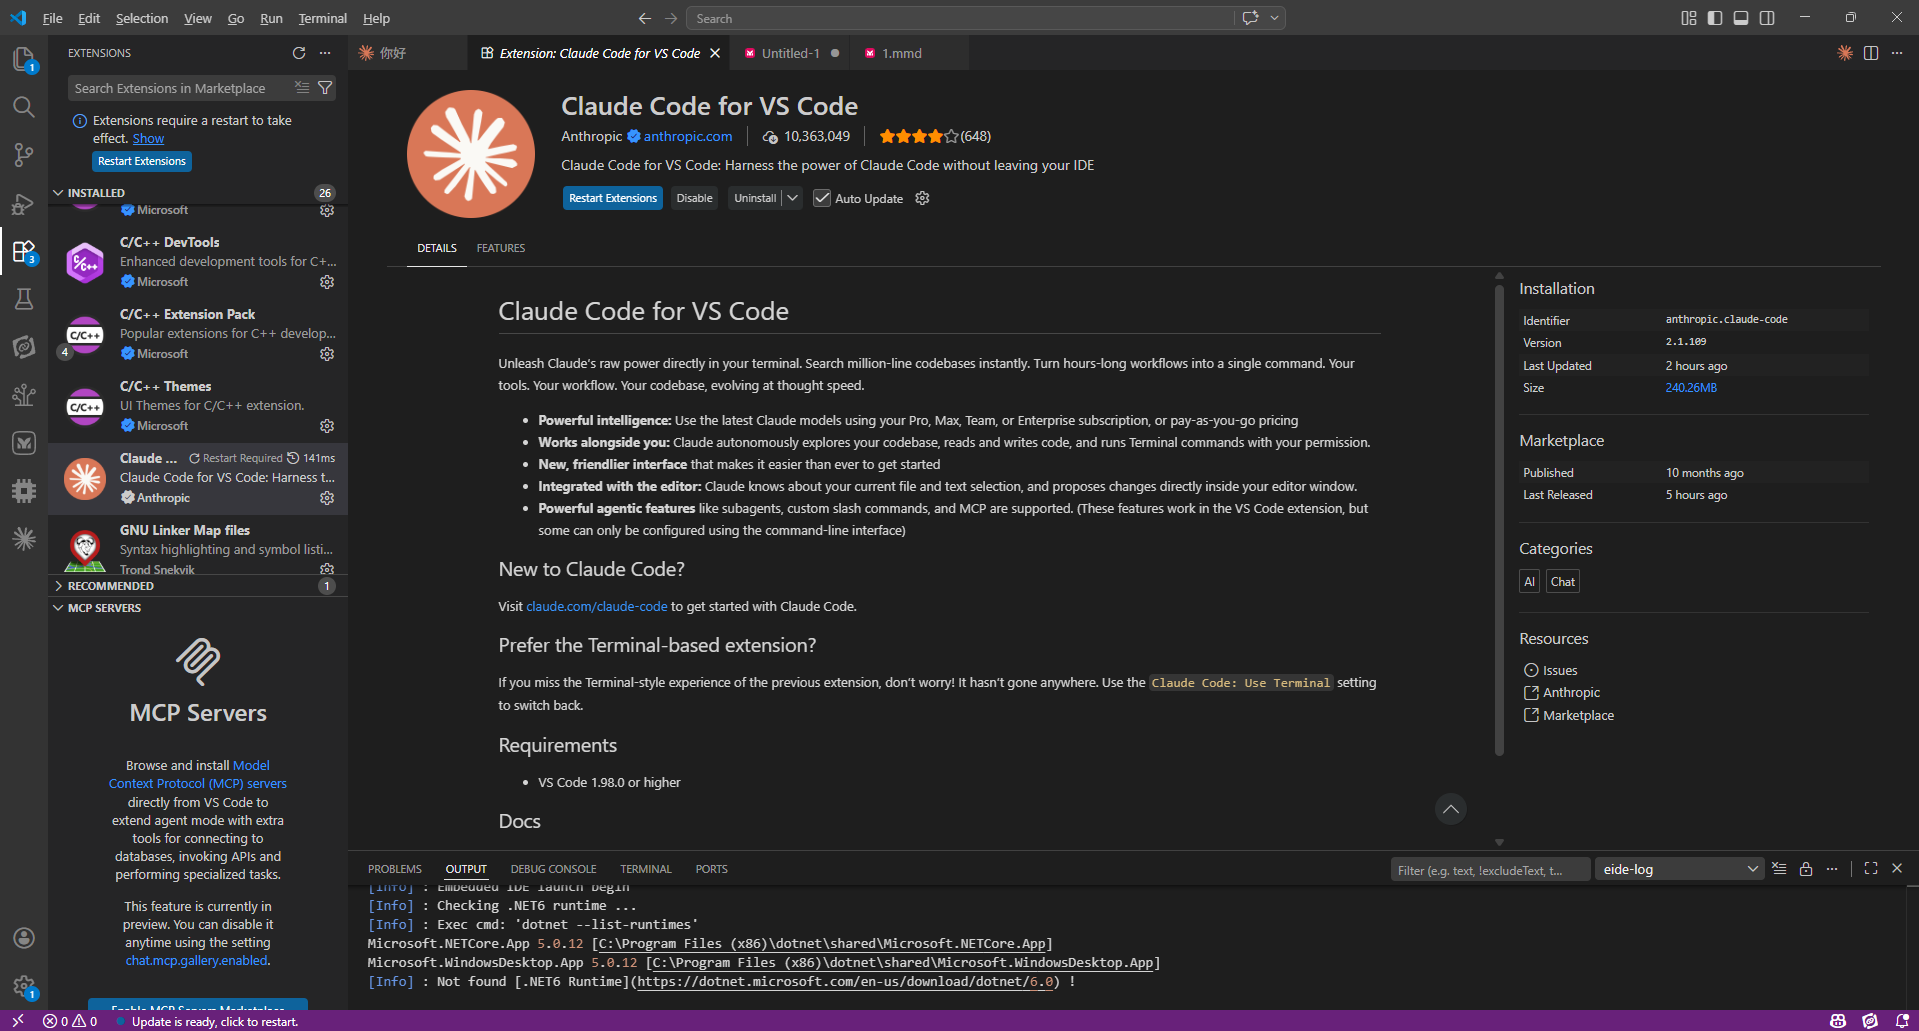Open the Claude Code starburst sidebar icon
Screen dimensions: 1919x1031
click(x=24, y=539)
